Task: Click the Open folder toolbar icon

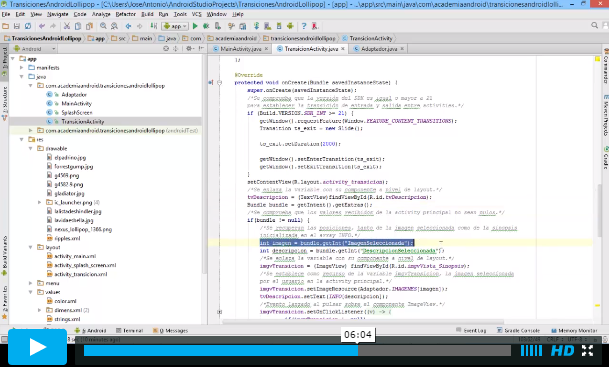Action: click(x=5, y=26)
